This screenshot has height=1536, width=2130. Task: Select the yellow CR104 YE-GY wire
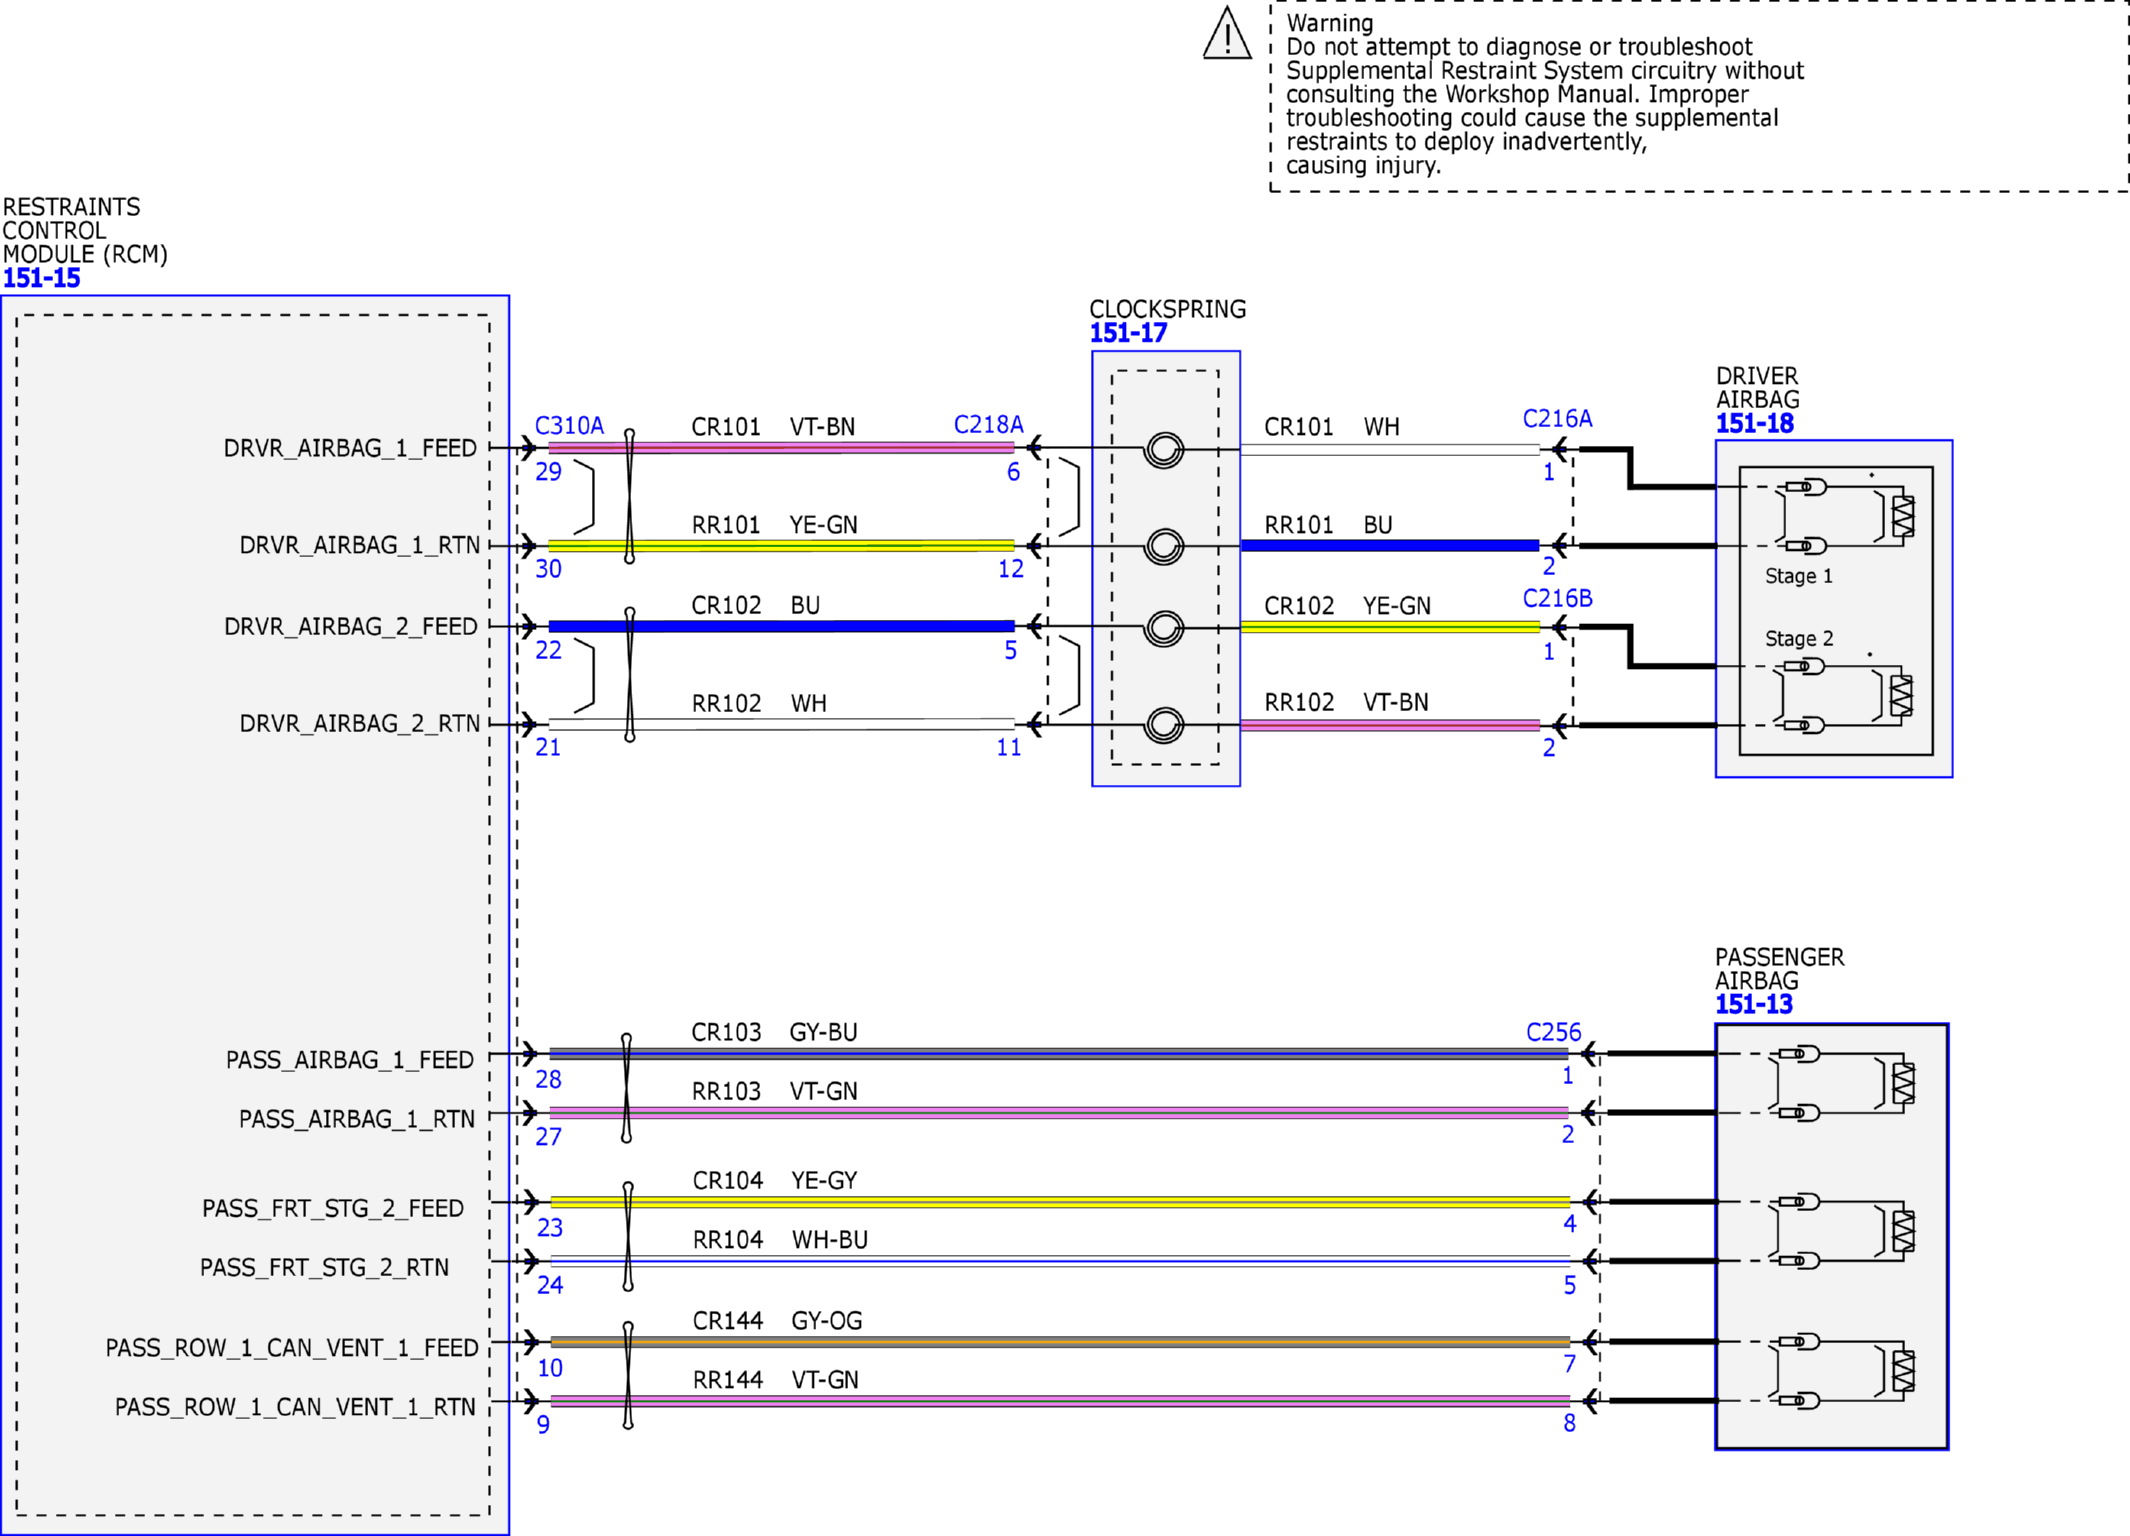pyautogui.click(x=1060, y=1201)
